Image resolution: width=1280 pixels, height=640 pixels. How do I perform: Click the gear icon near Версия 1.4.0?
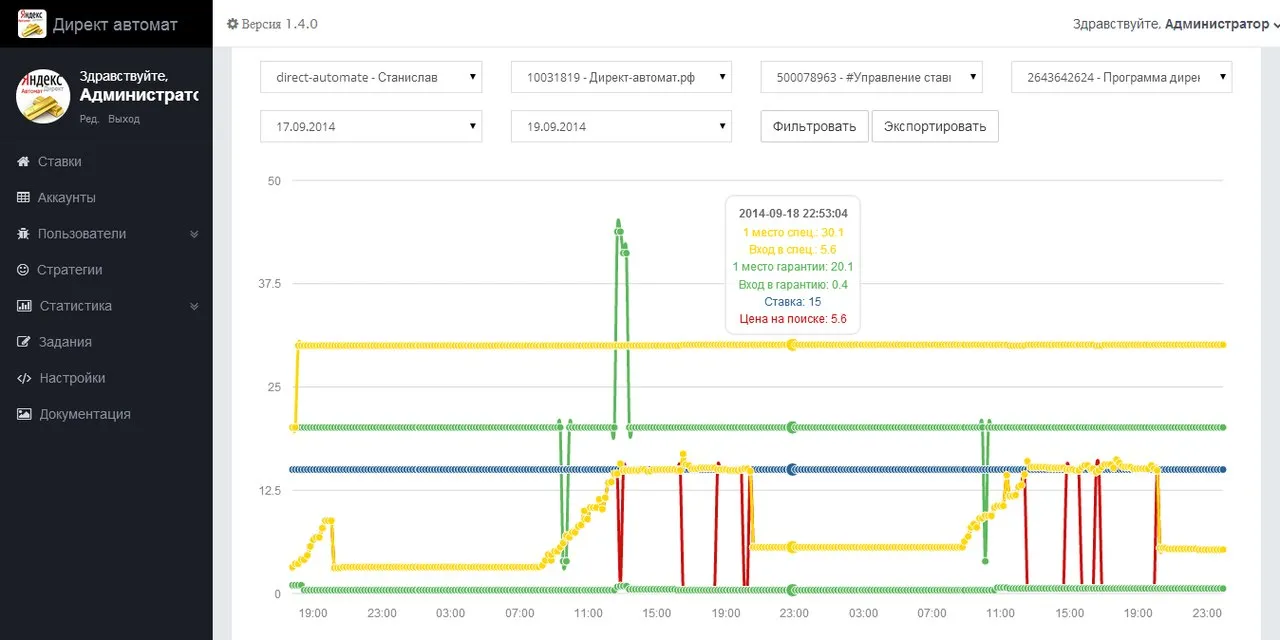233,24
